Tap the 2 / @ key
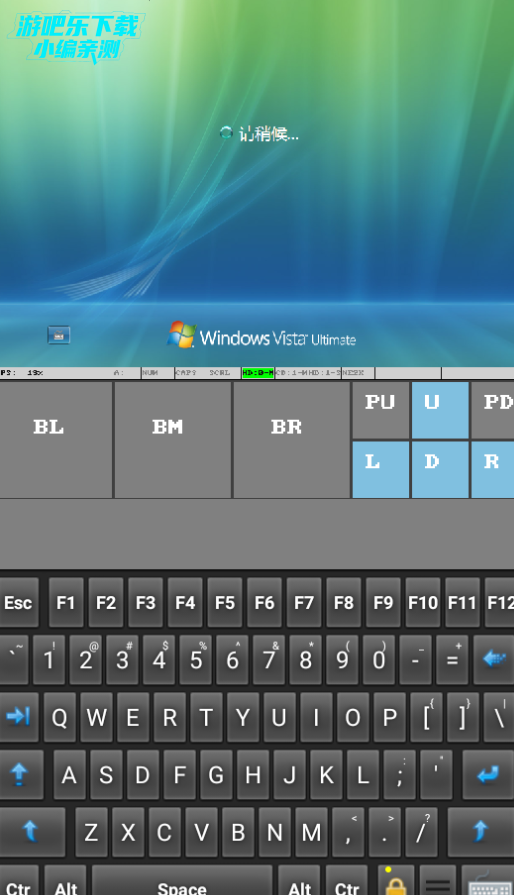 (86, 660)
